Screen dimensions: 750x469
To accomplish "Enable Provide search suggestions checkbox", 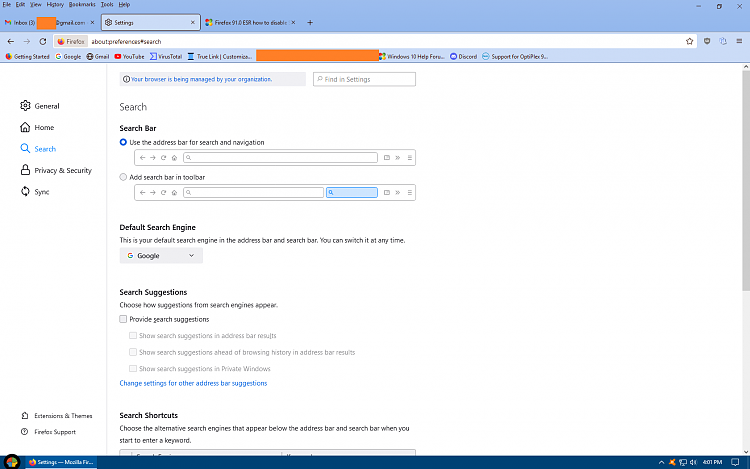I will (x=123, y=319).
